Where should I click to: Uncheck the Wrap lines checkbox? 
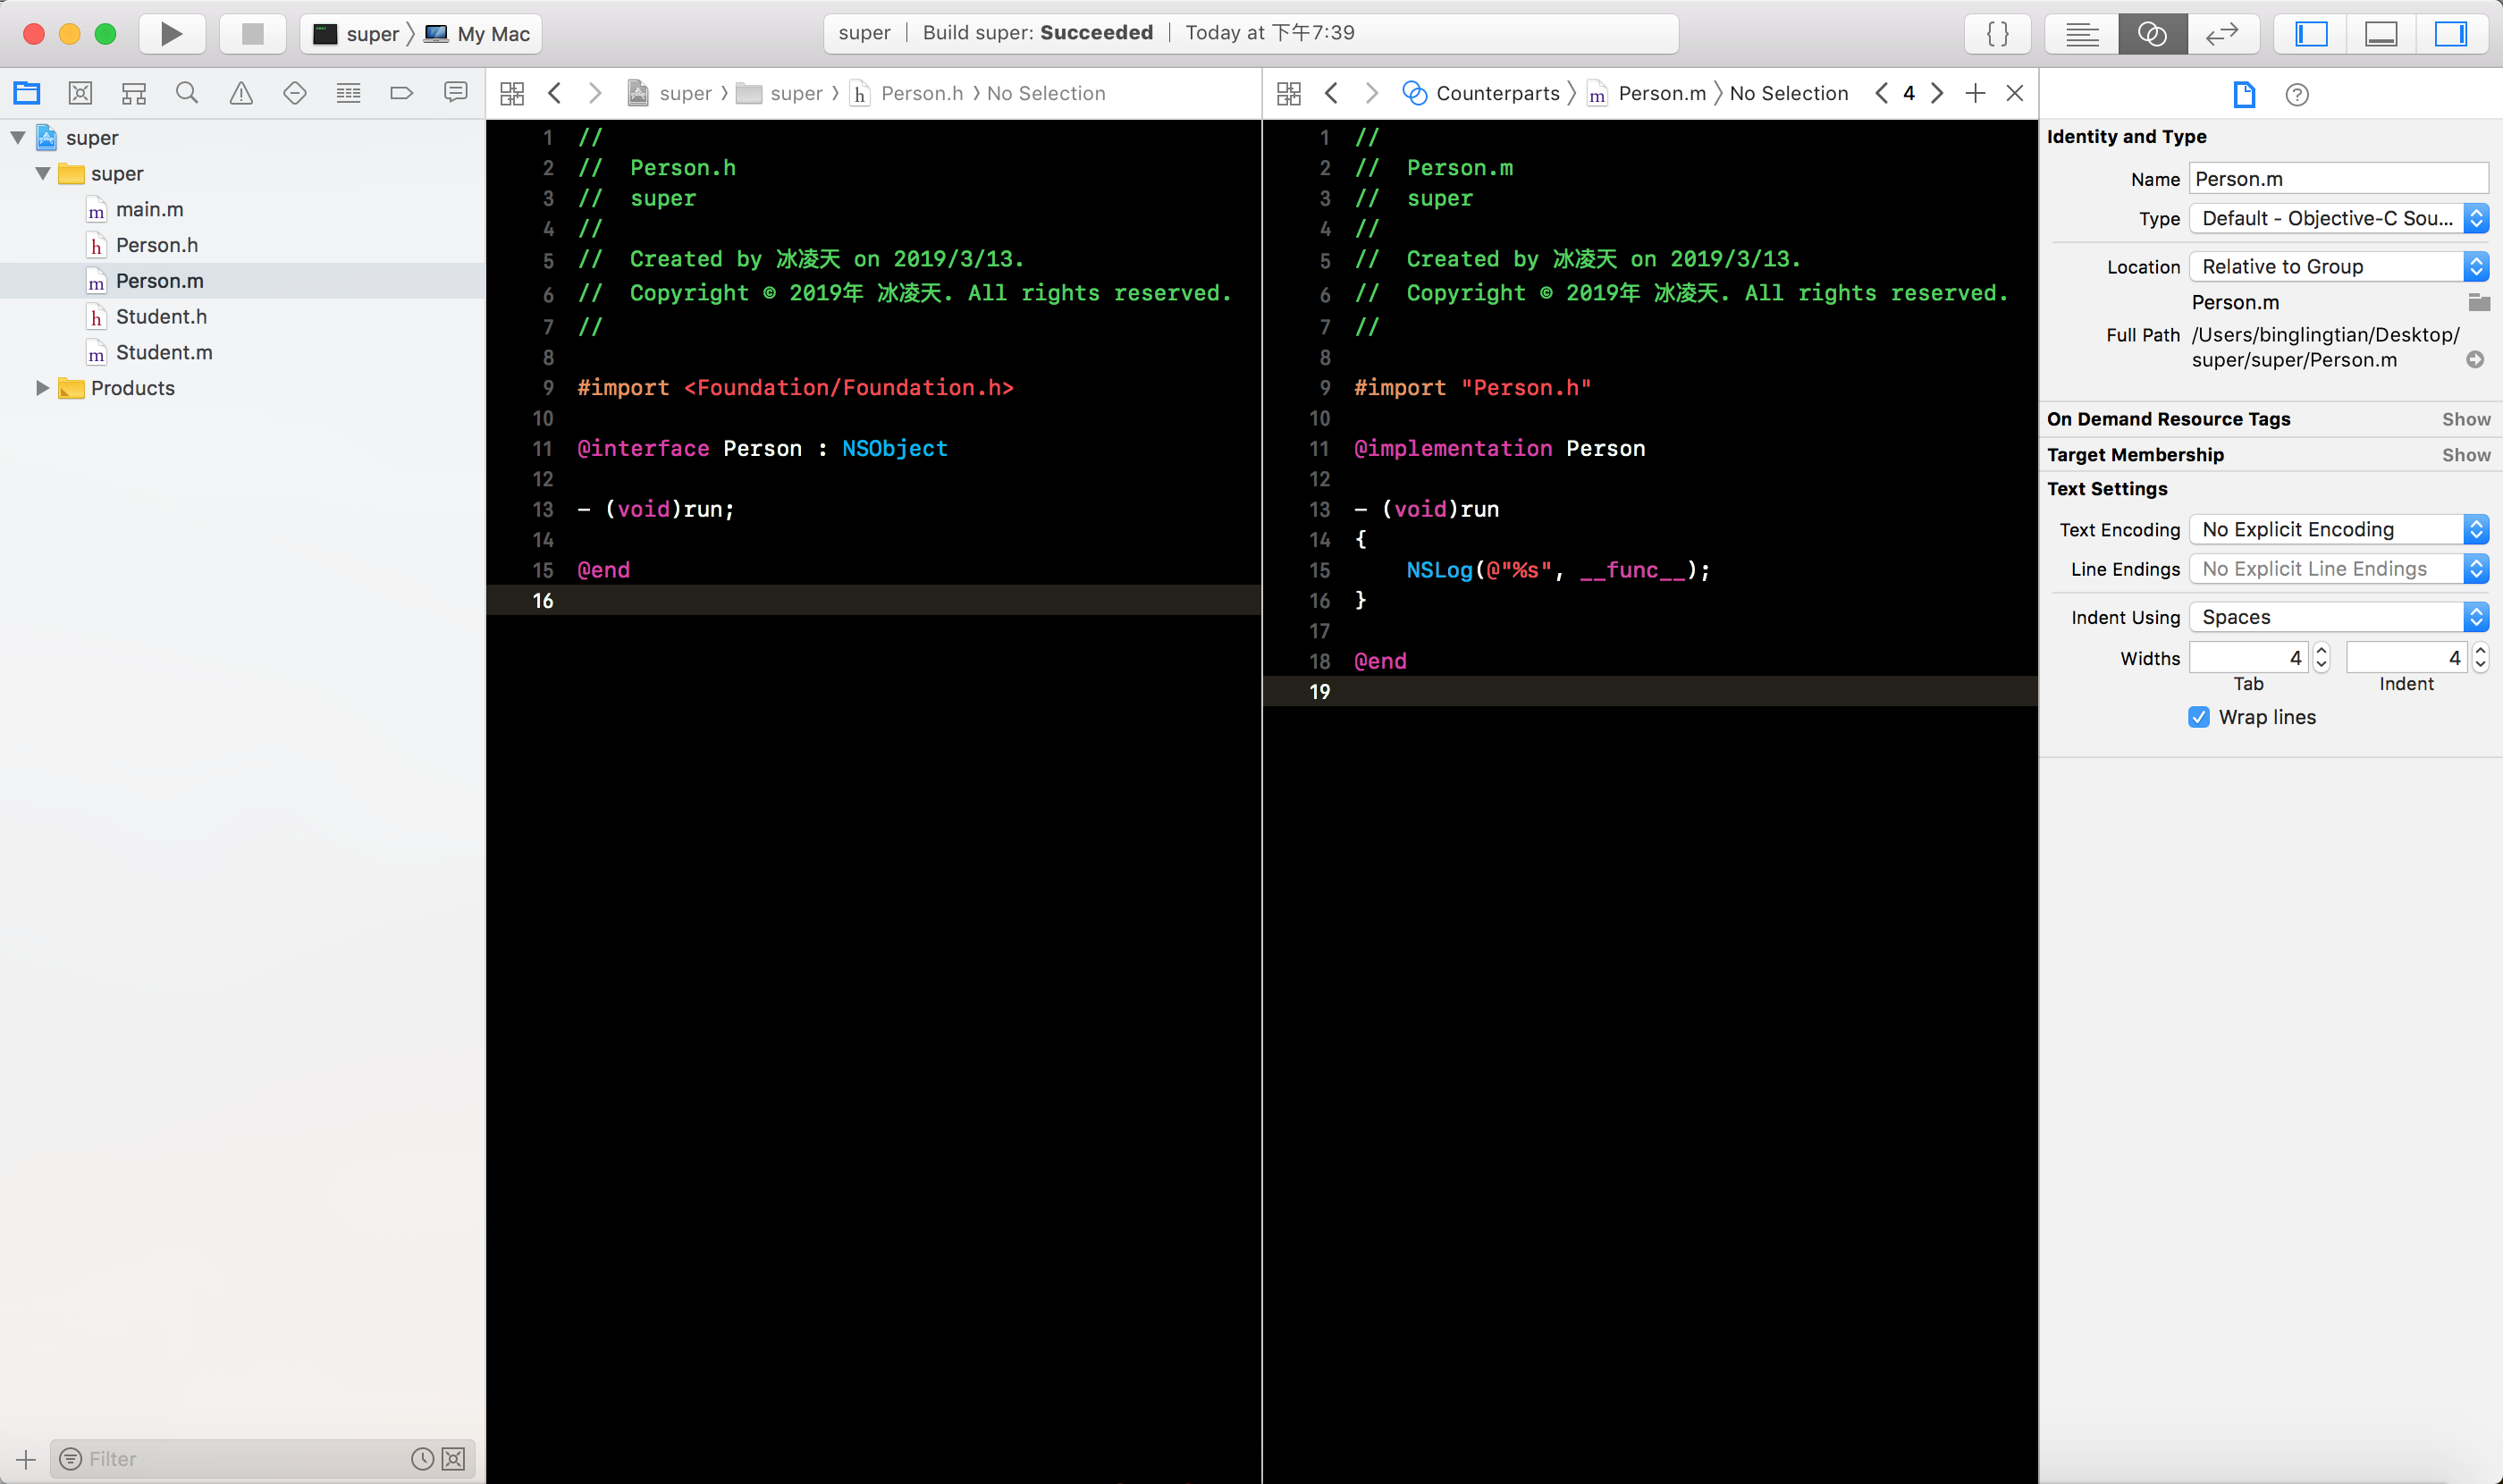click(2198, 717)
